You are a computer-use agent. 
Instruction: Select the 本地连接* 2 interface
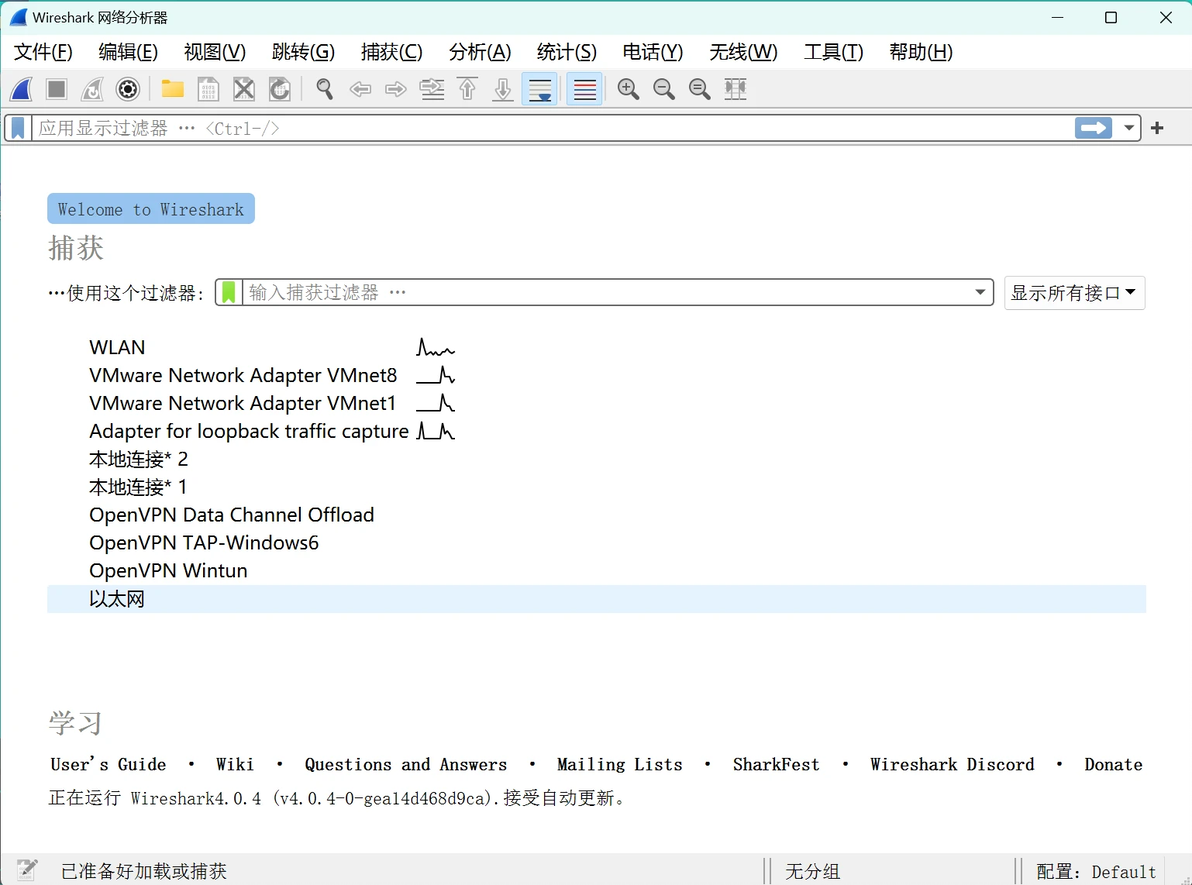[597, 459]
